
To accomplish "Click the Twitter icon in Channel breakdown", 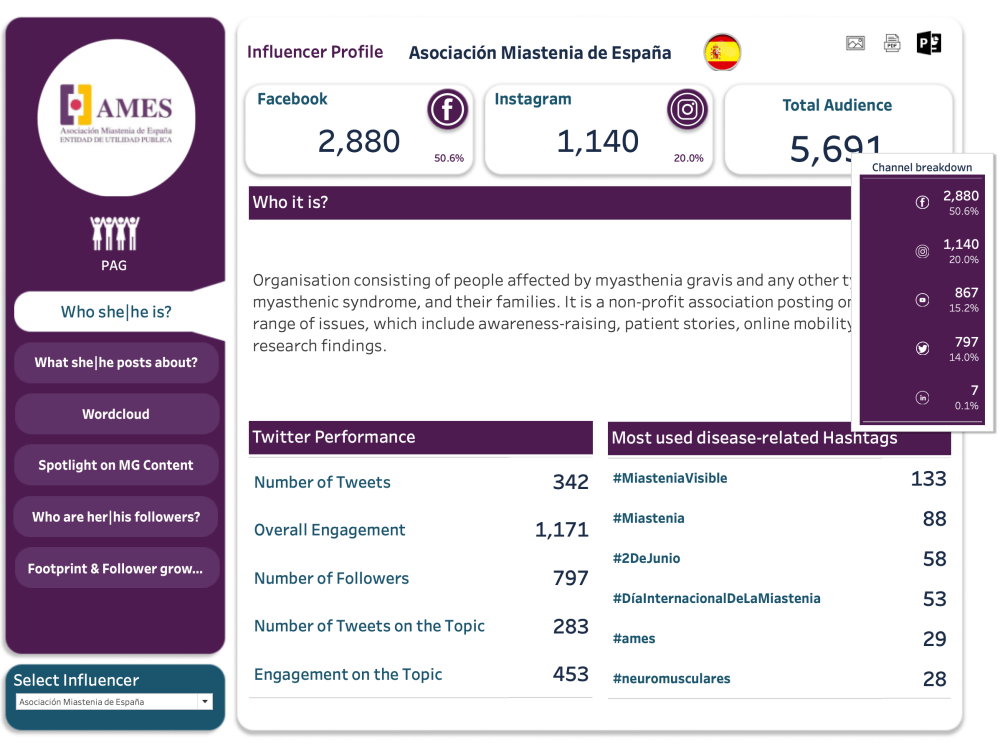I will [921, 348].
